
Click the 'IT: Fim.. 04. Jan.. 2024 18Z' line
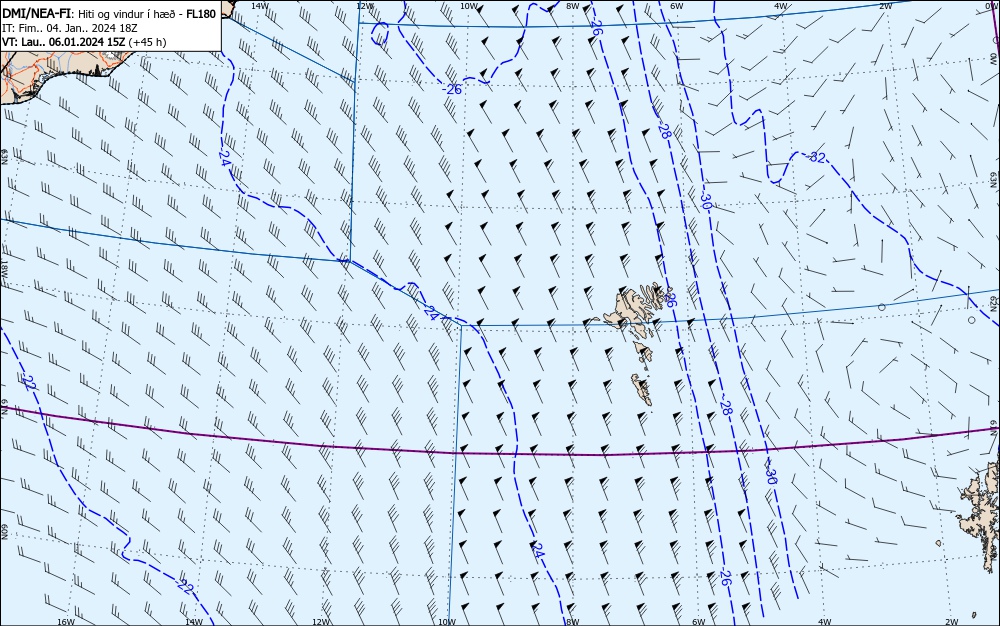(x=70, y=28)
